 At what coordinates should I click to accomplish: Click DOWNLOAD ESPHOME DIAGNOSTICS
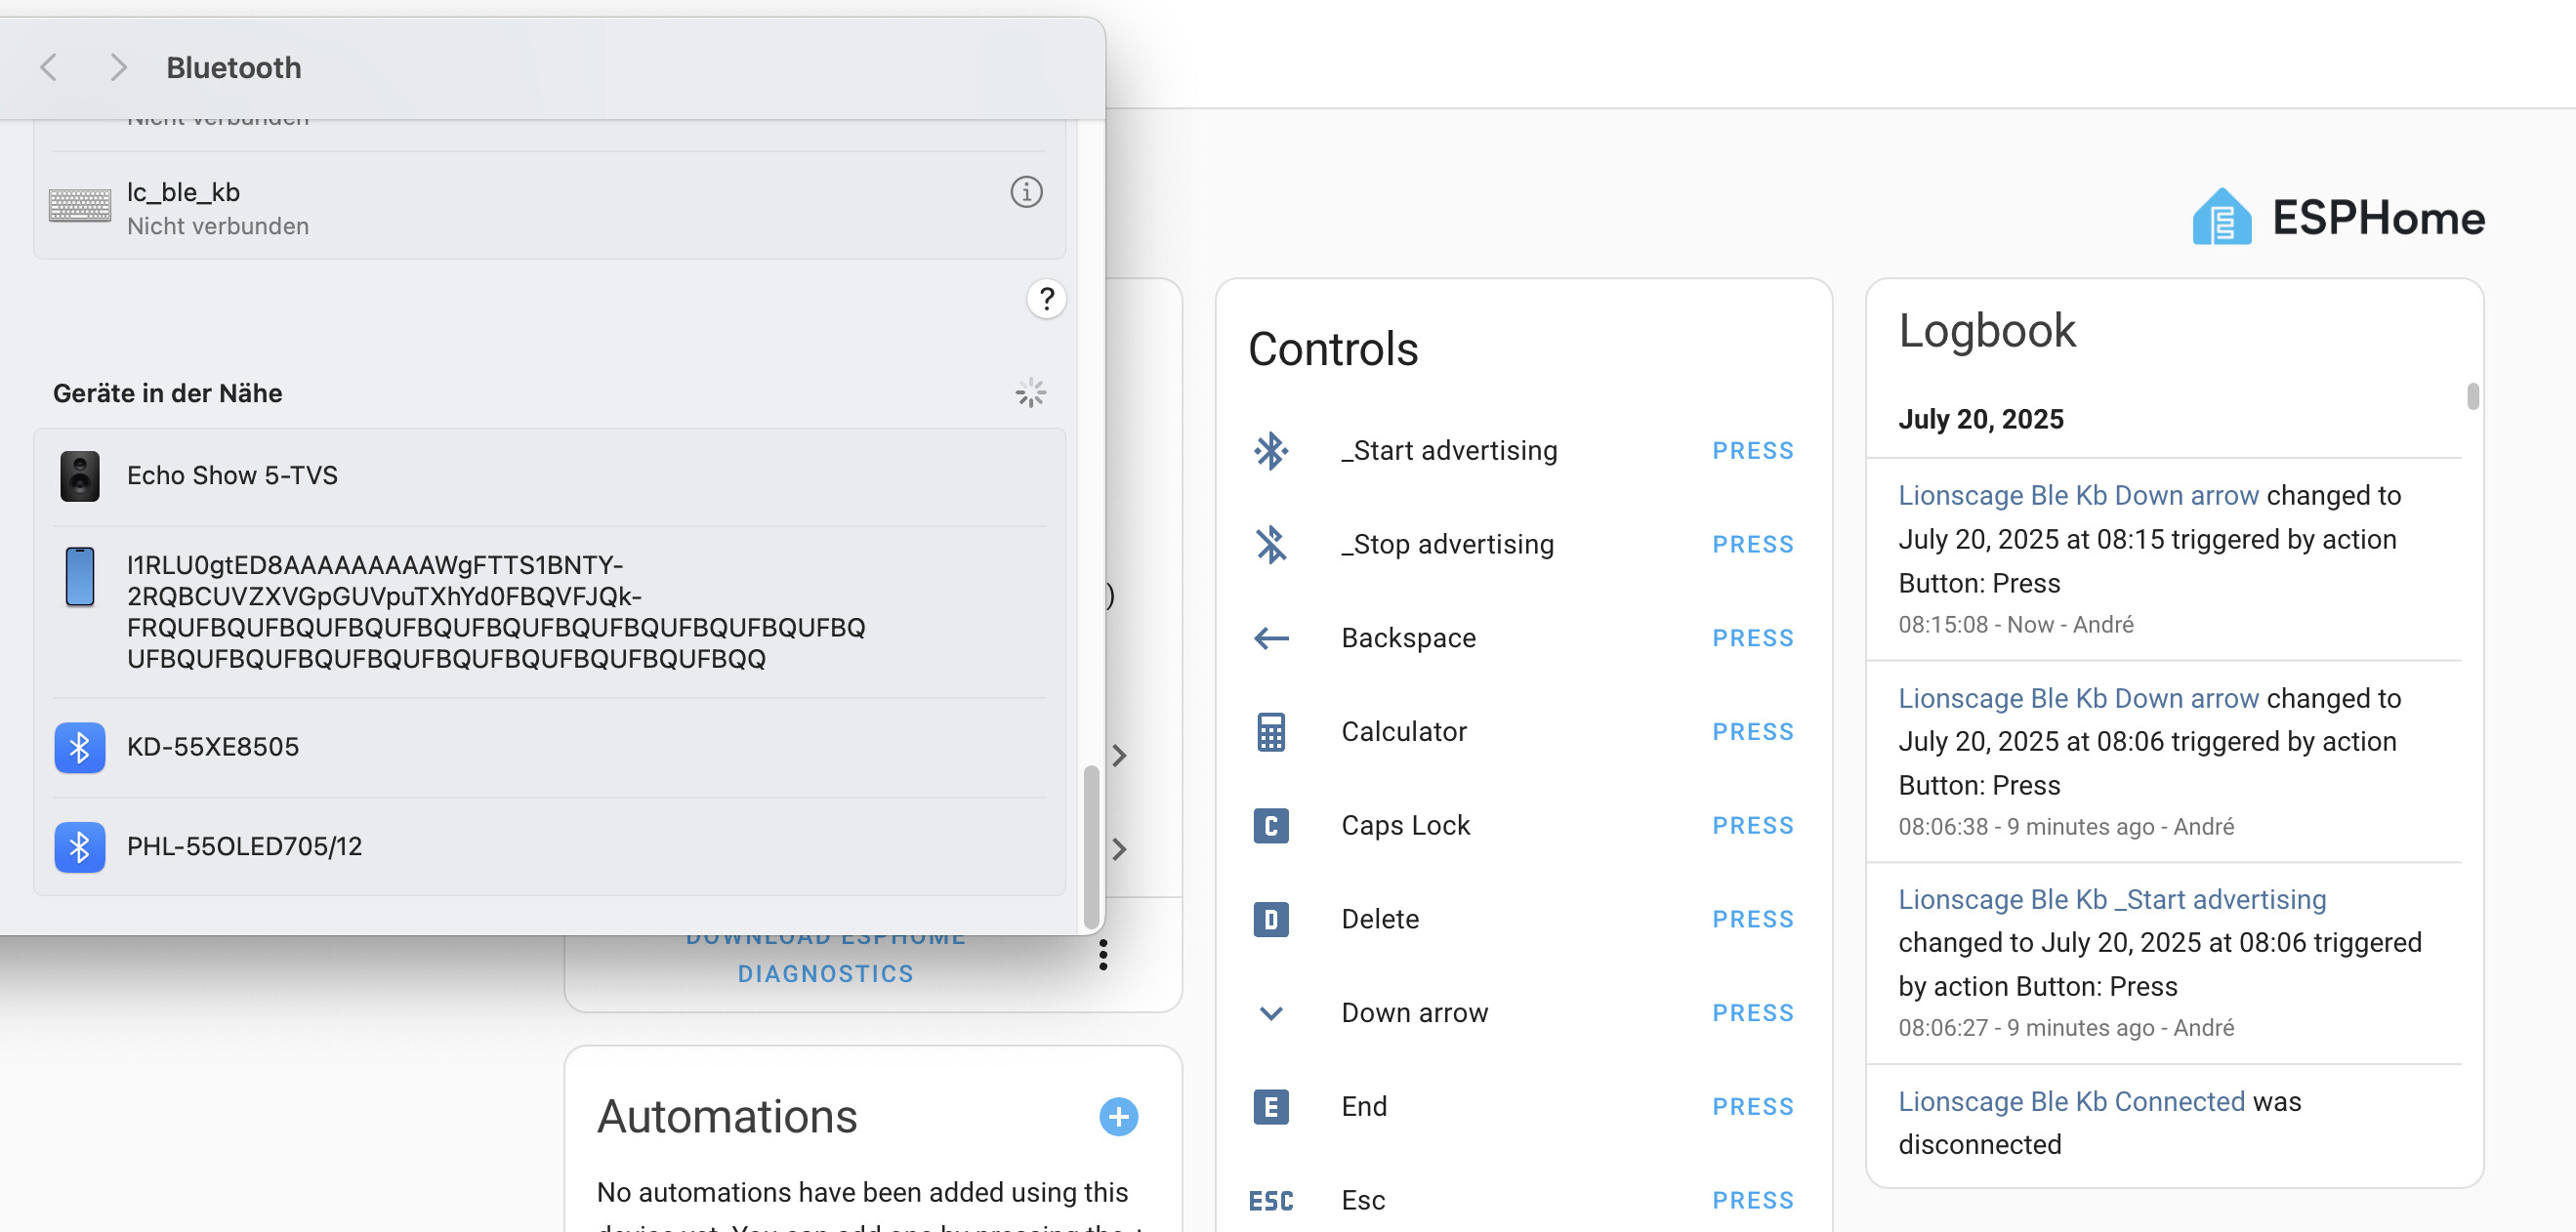point(826,955)
